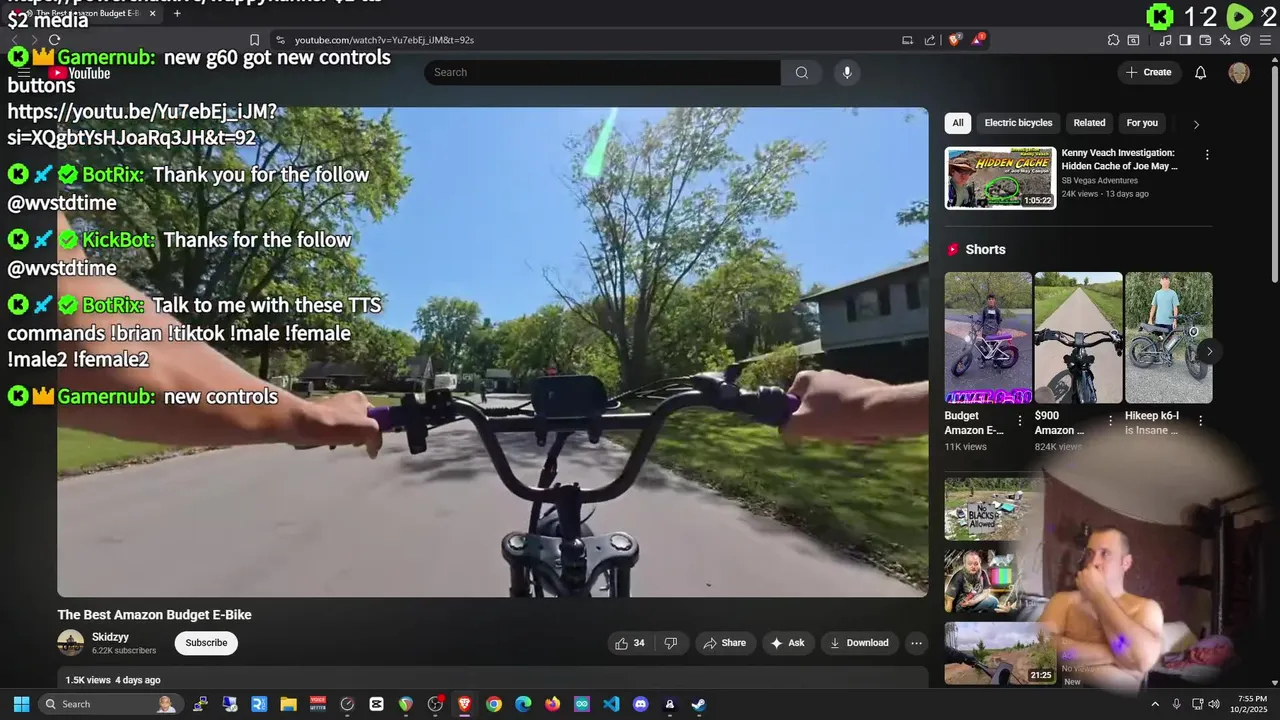
Task: Click the Create button
Action: (1149, 72)
